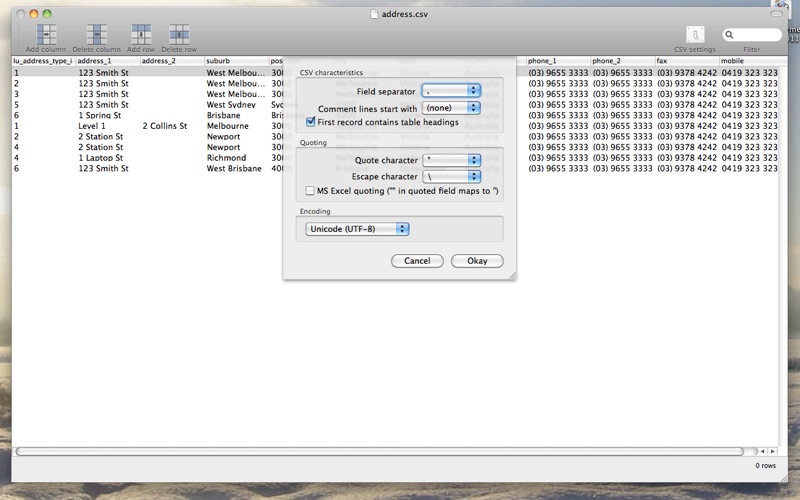The image size is (800, 500).
Task: Open the Escape character dropdown
Action: (451, 176)
